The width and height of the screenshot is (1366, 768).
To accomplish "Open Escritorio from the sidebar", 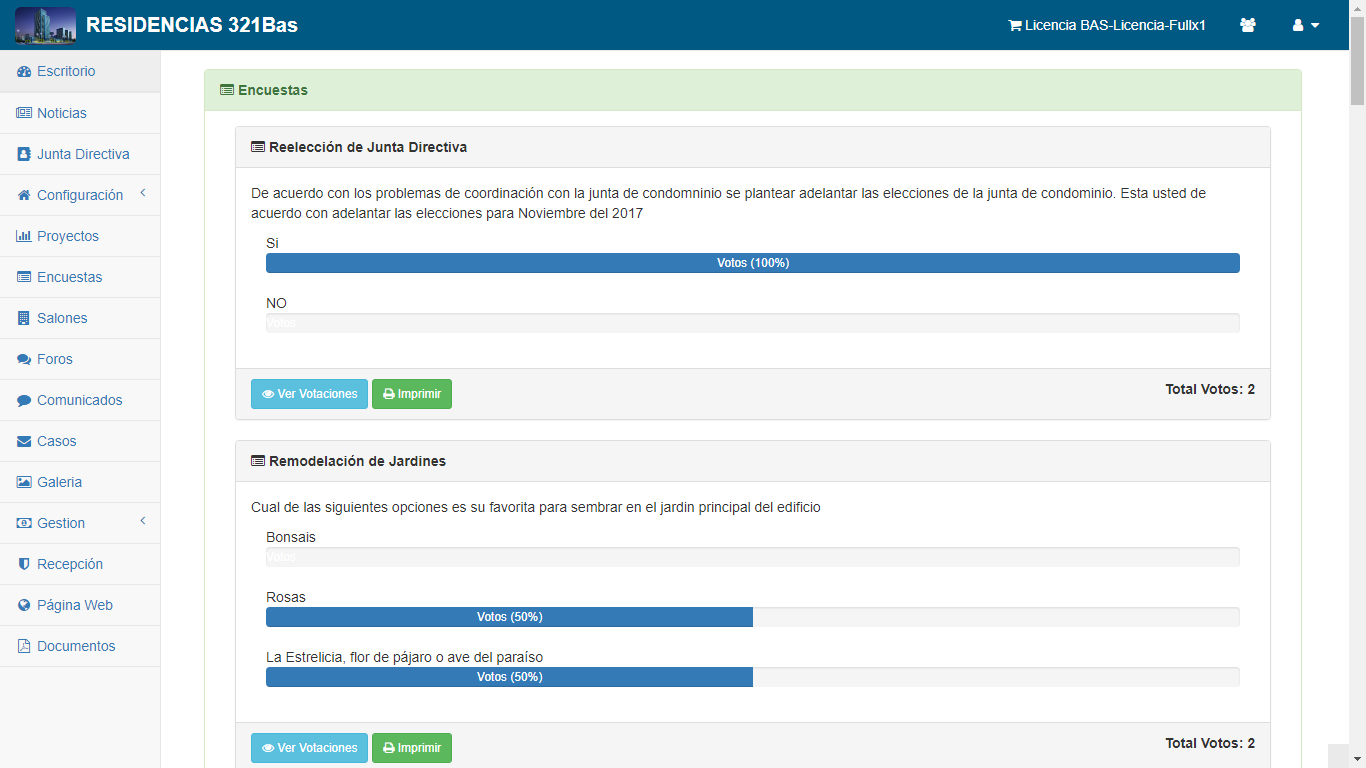I will [x=66, y=71].
